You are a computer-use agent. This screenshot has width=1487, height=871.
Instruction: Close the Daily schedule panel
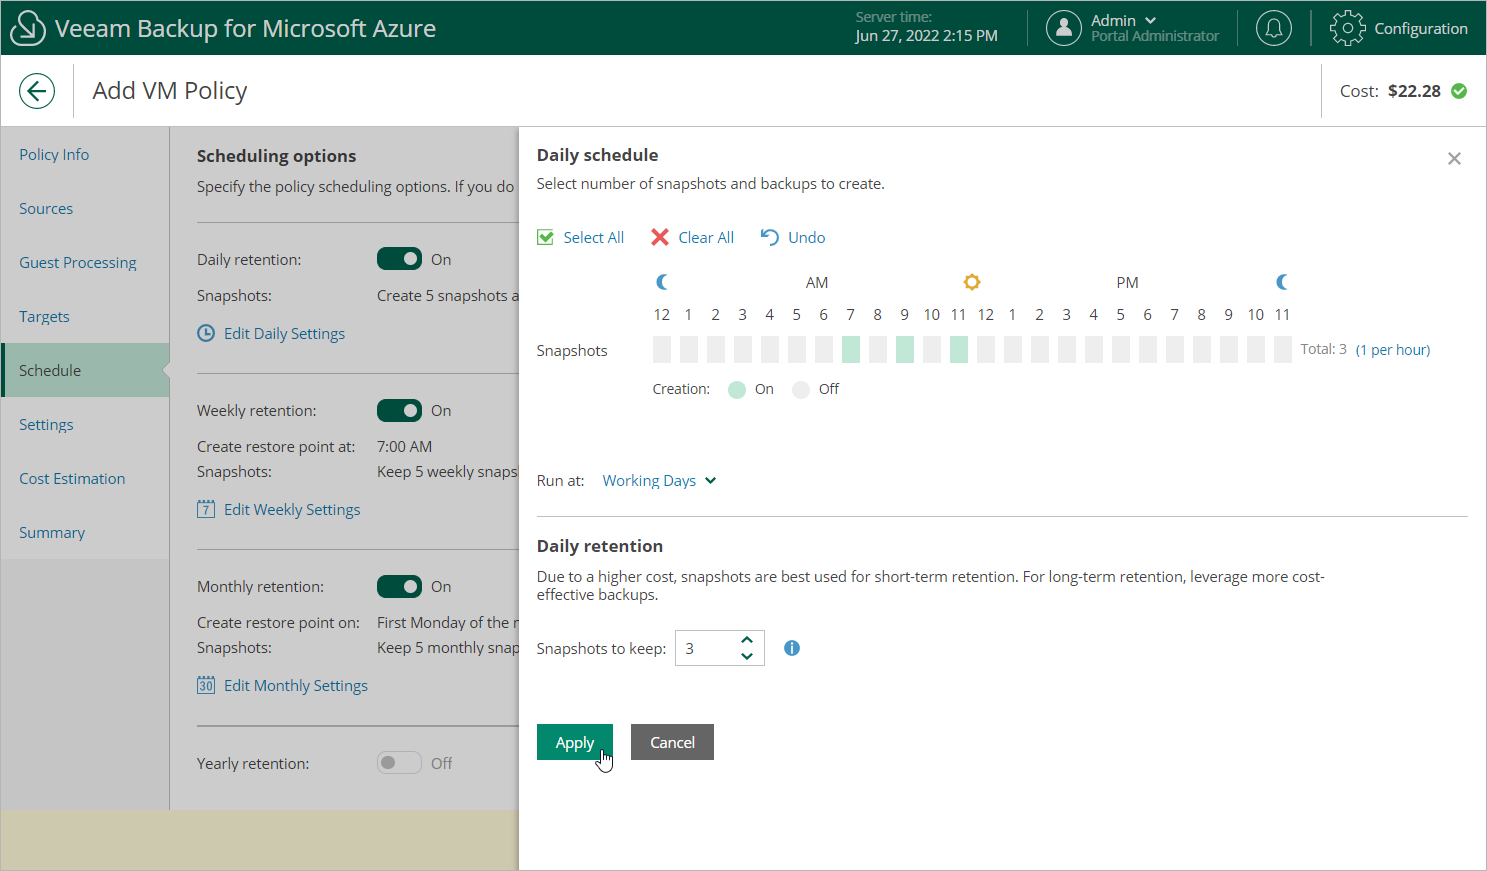point(1454,159)
